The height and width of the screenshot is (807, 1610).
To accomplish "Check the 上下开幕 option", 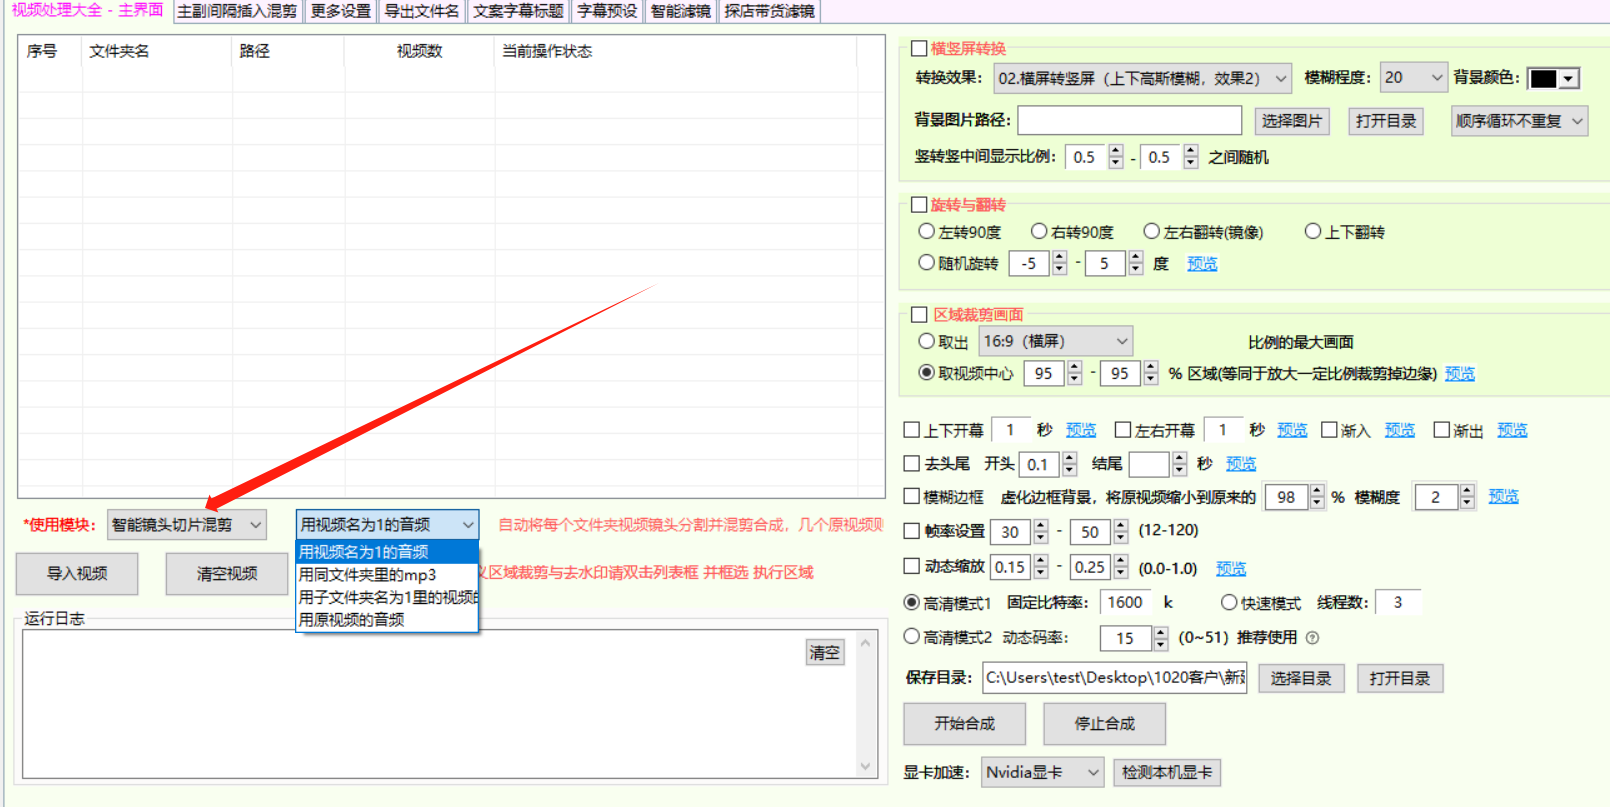I will [x=911, y=430].
